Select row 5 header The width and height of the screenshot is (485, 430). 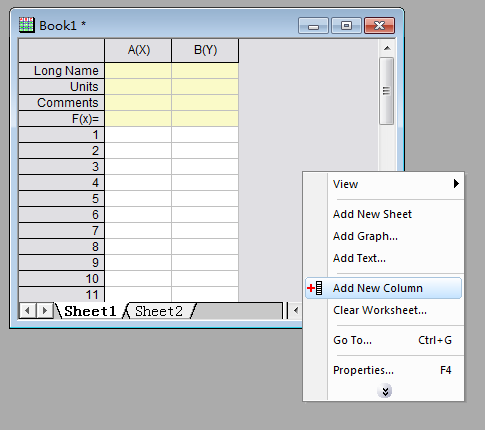(61, 199)
